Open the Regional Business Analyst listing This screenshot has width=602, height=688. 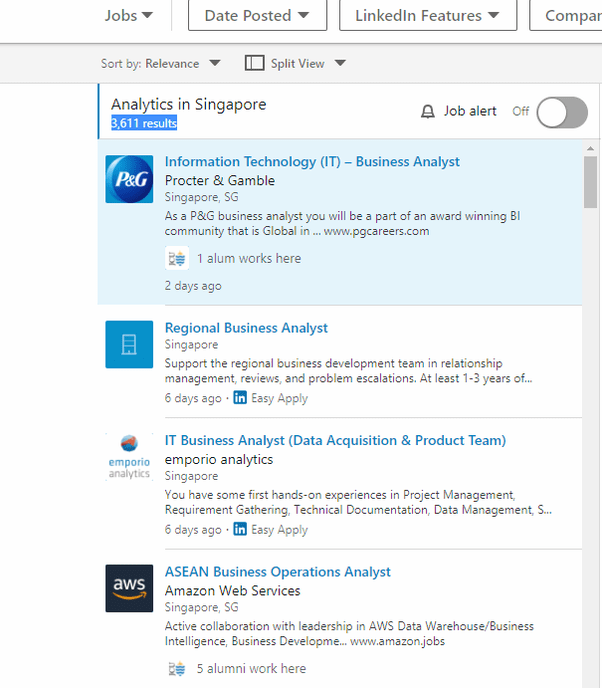[x=246, y=328]
